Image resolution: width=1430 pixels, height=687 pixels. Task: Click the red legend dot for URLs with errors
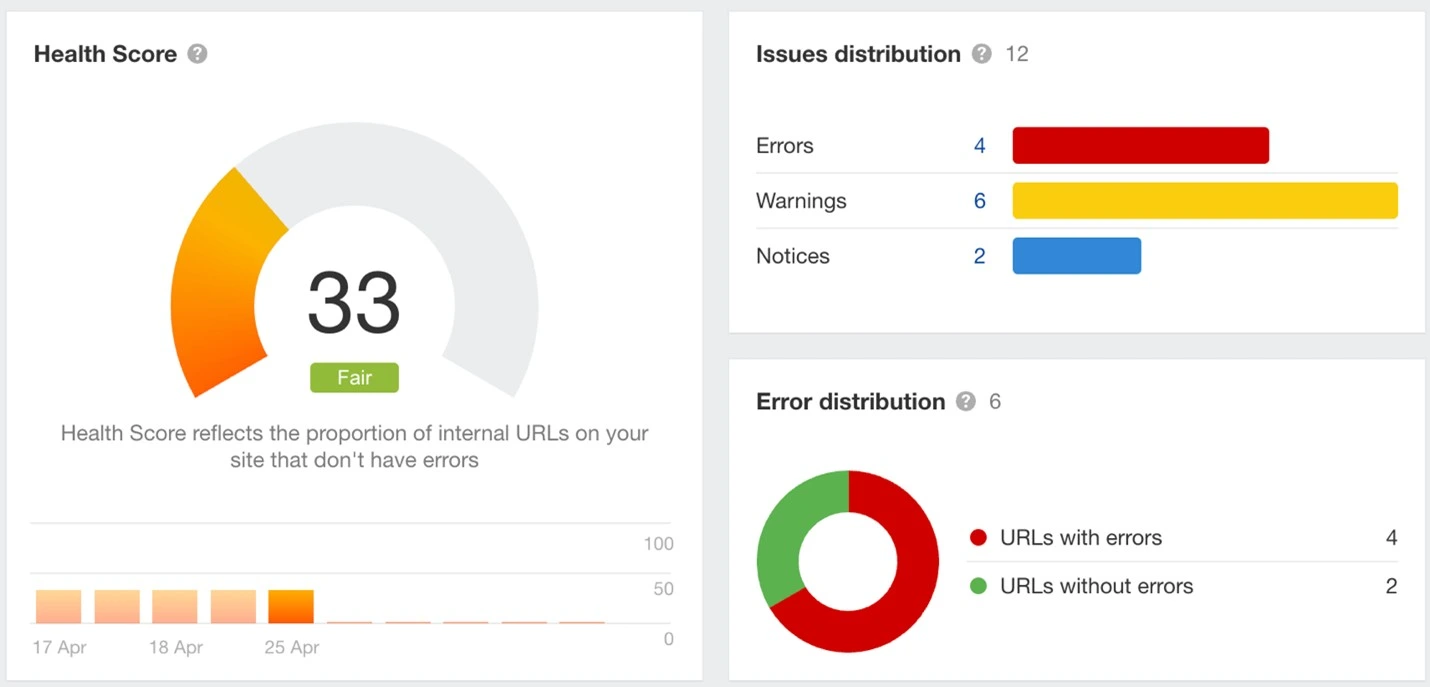pyautogui.click(x=978, y=538)
